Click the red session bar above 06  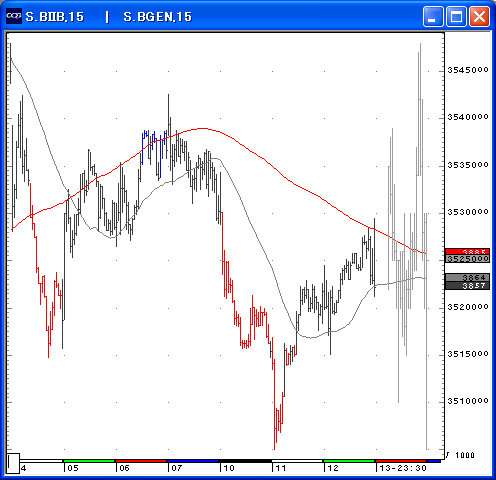(x=141, y=461)
